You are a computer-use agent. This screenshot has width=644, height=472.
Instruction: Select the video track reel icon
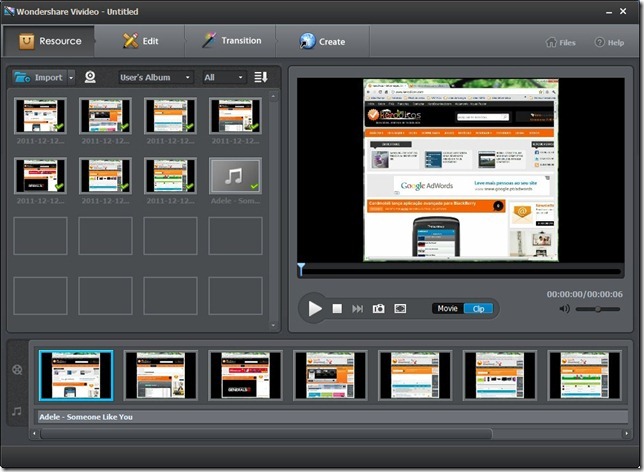17,370
